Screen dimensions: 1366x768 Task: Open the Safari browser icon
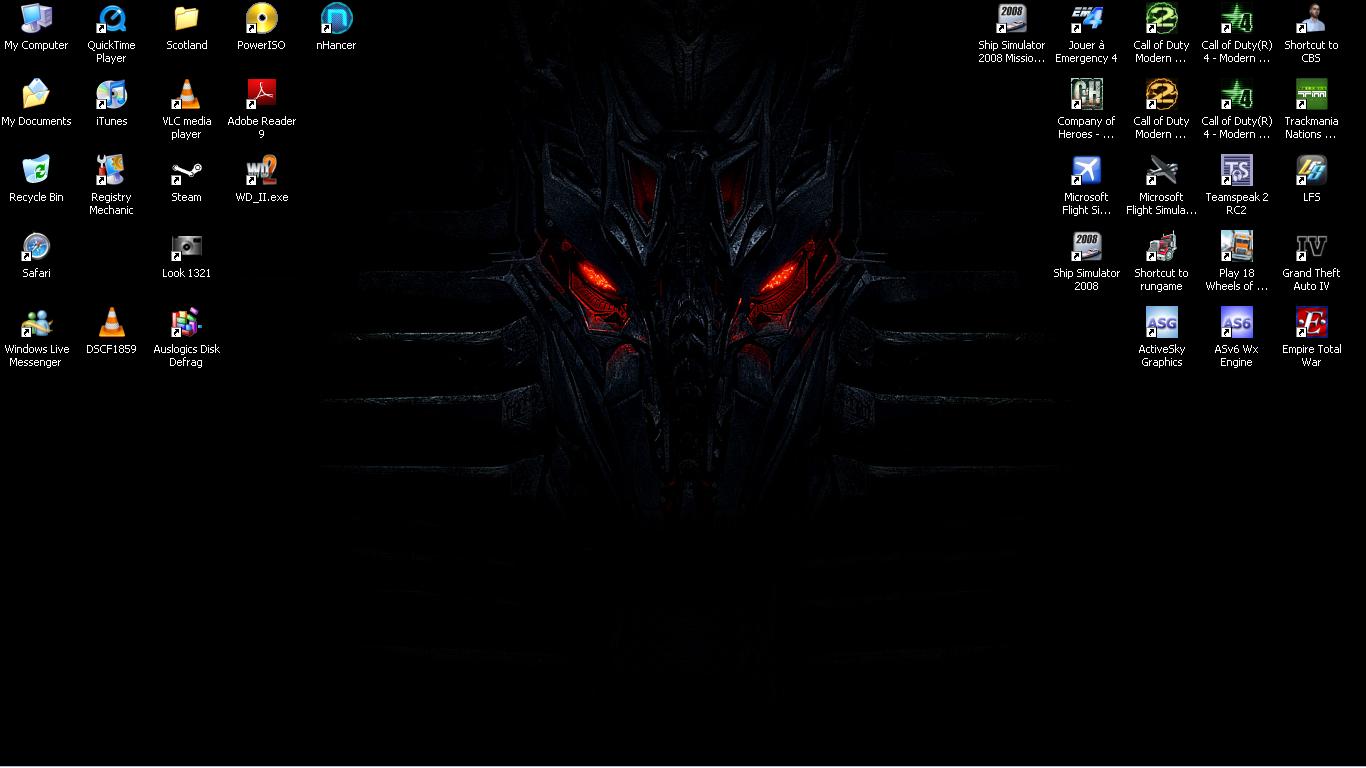pyautogui.click(x=36, y=247)
